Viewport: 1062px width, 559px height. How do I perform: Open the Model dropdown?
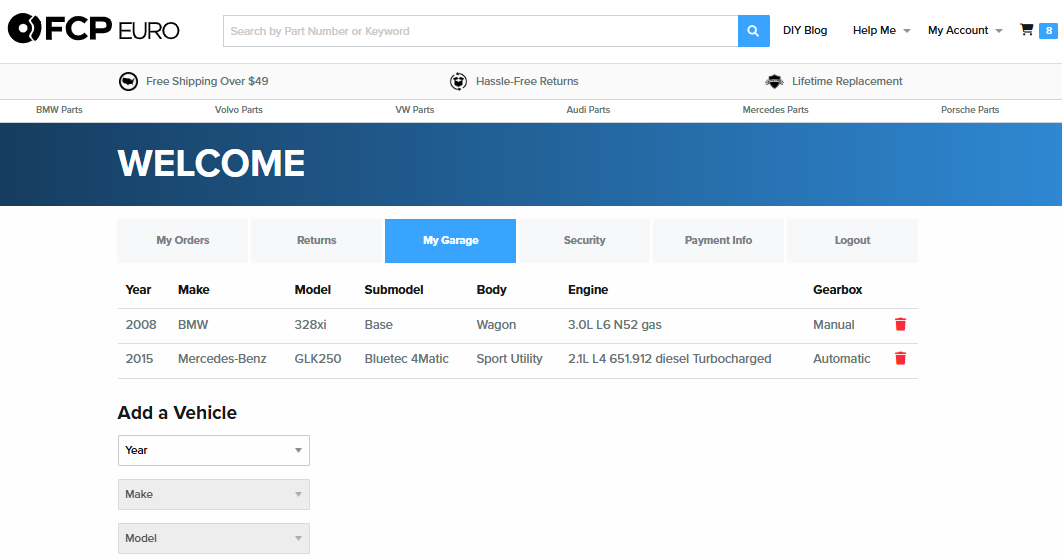click(x=213, y=538)
